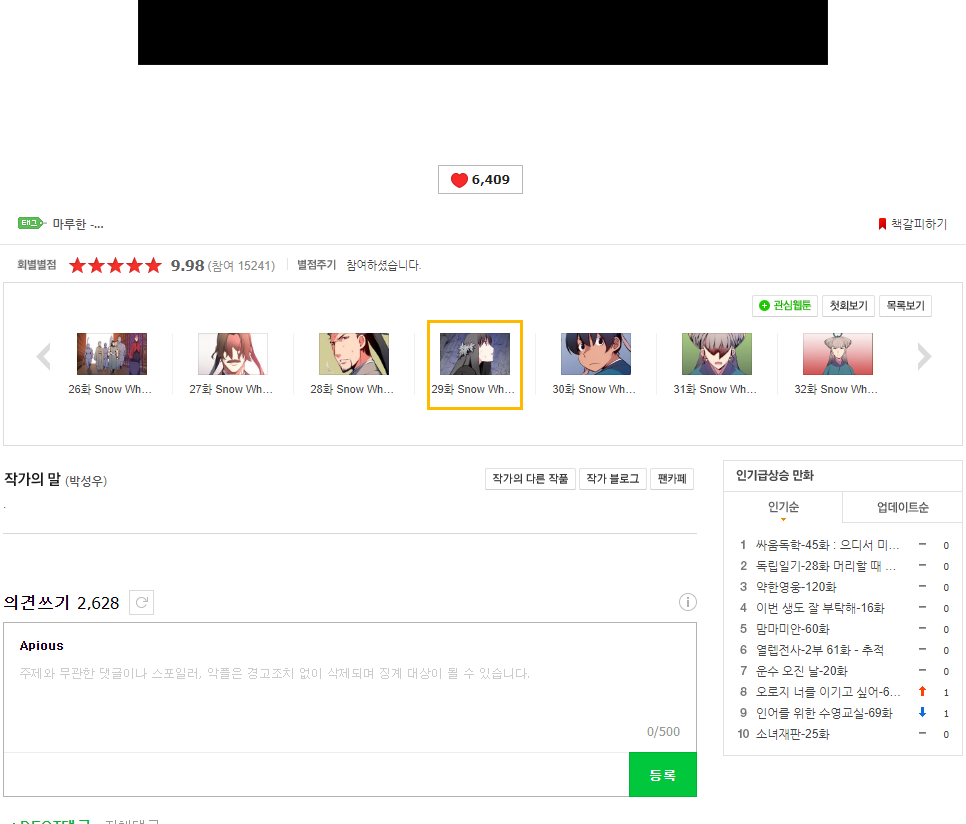This screenshot has height=824, width=966.
Task: Click 별점주기 rating link
Action: (317, 265)
